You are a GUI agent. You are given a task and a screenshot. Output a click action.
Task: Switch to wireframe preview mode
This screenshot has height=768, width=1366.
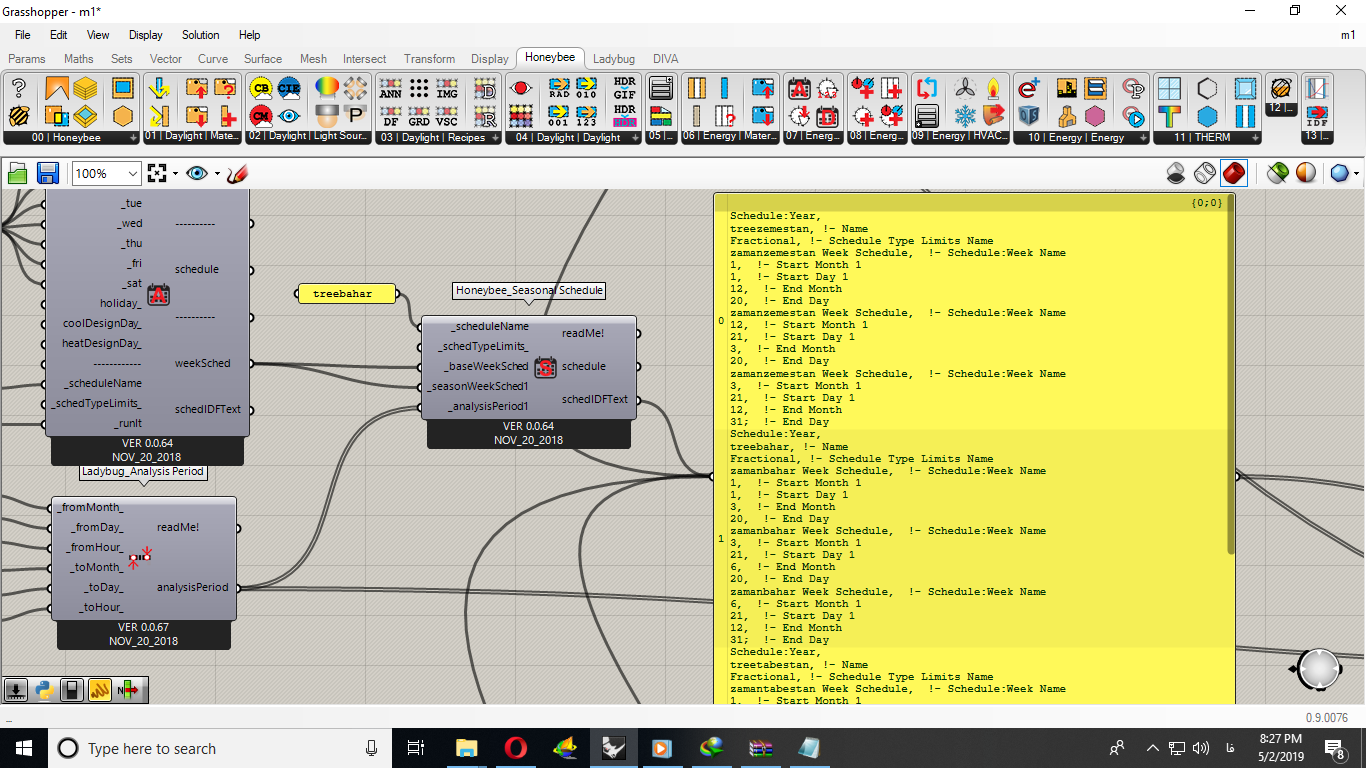point(1205,173)
